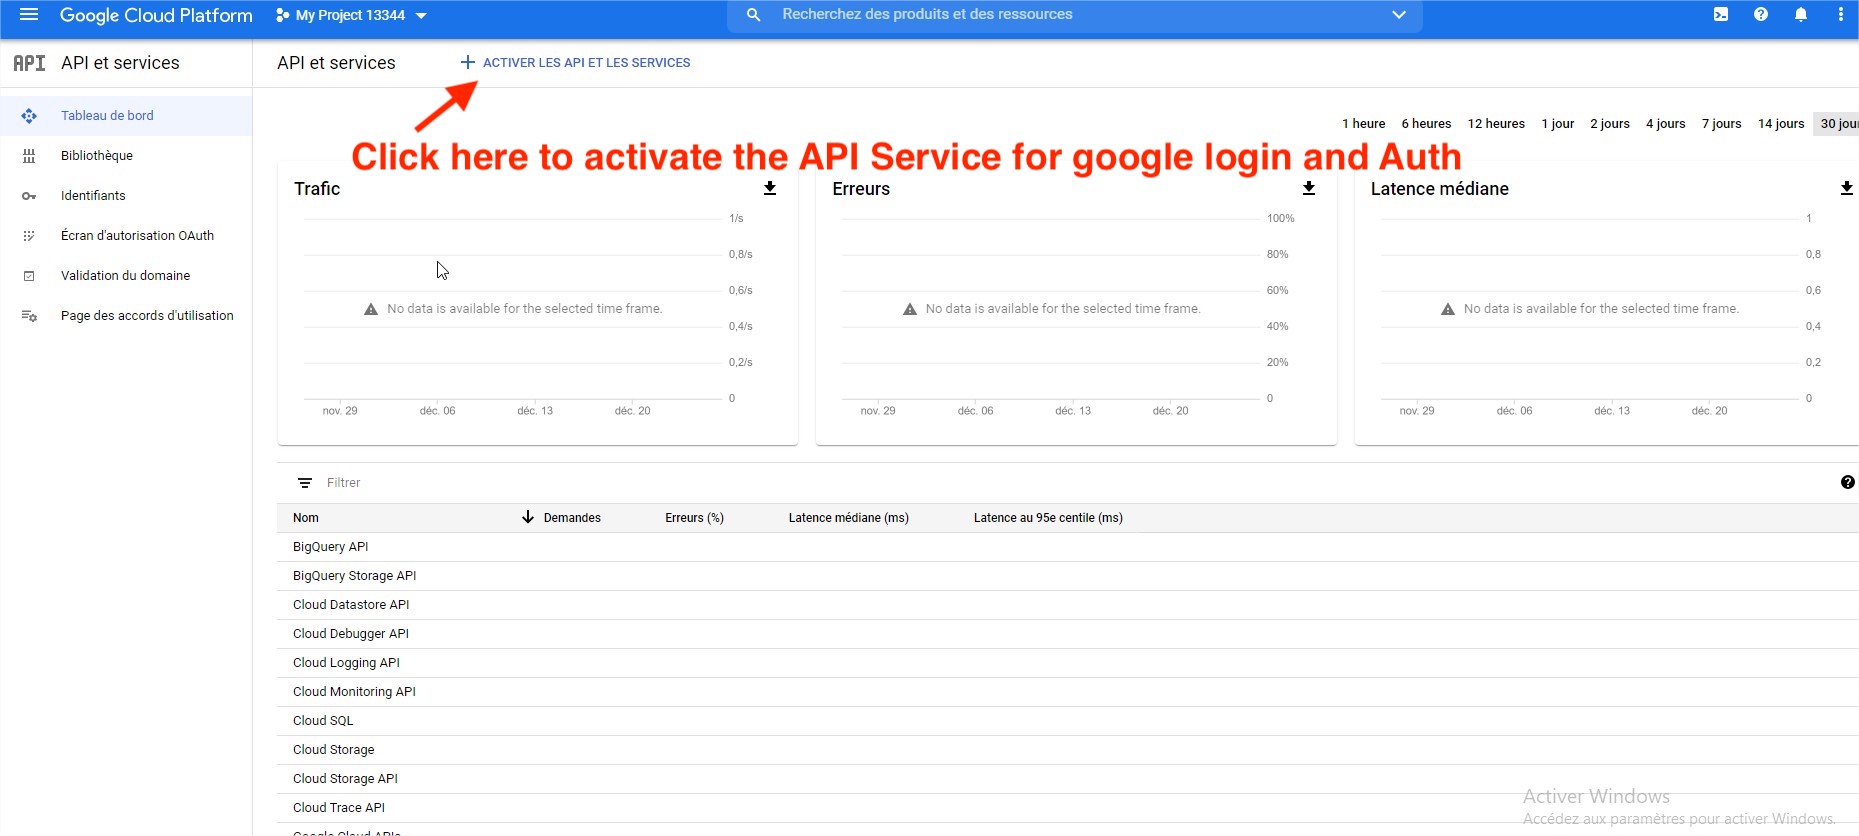Open BigQuery Storage API row
Image resolution: width=1859 pixels, height=836 pixels.
point(1068,576)
